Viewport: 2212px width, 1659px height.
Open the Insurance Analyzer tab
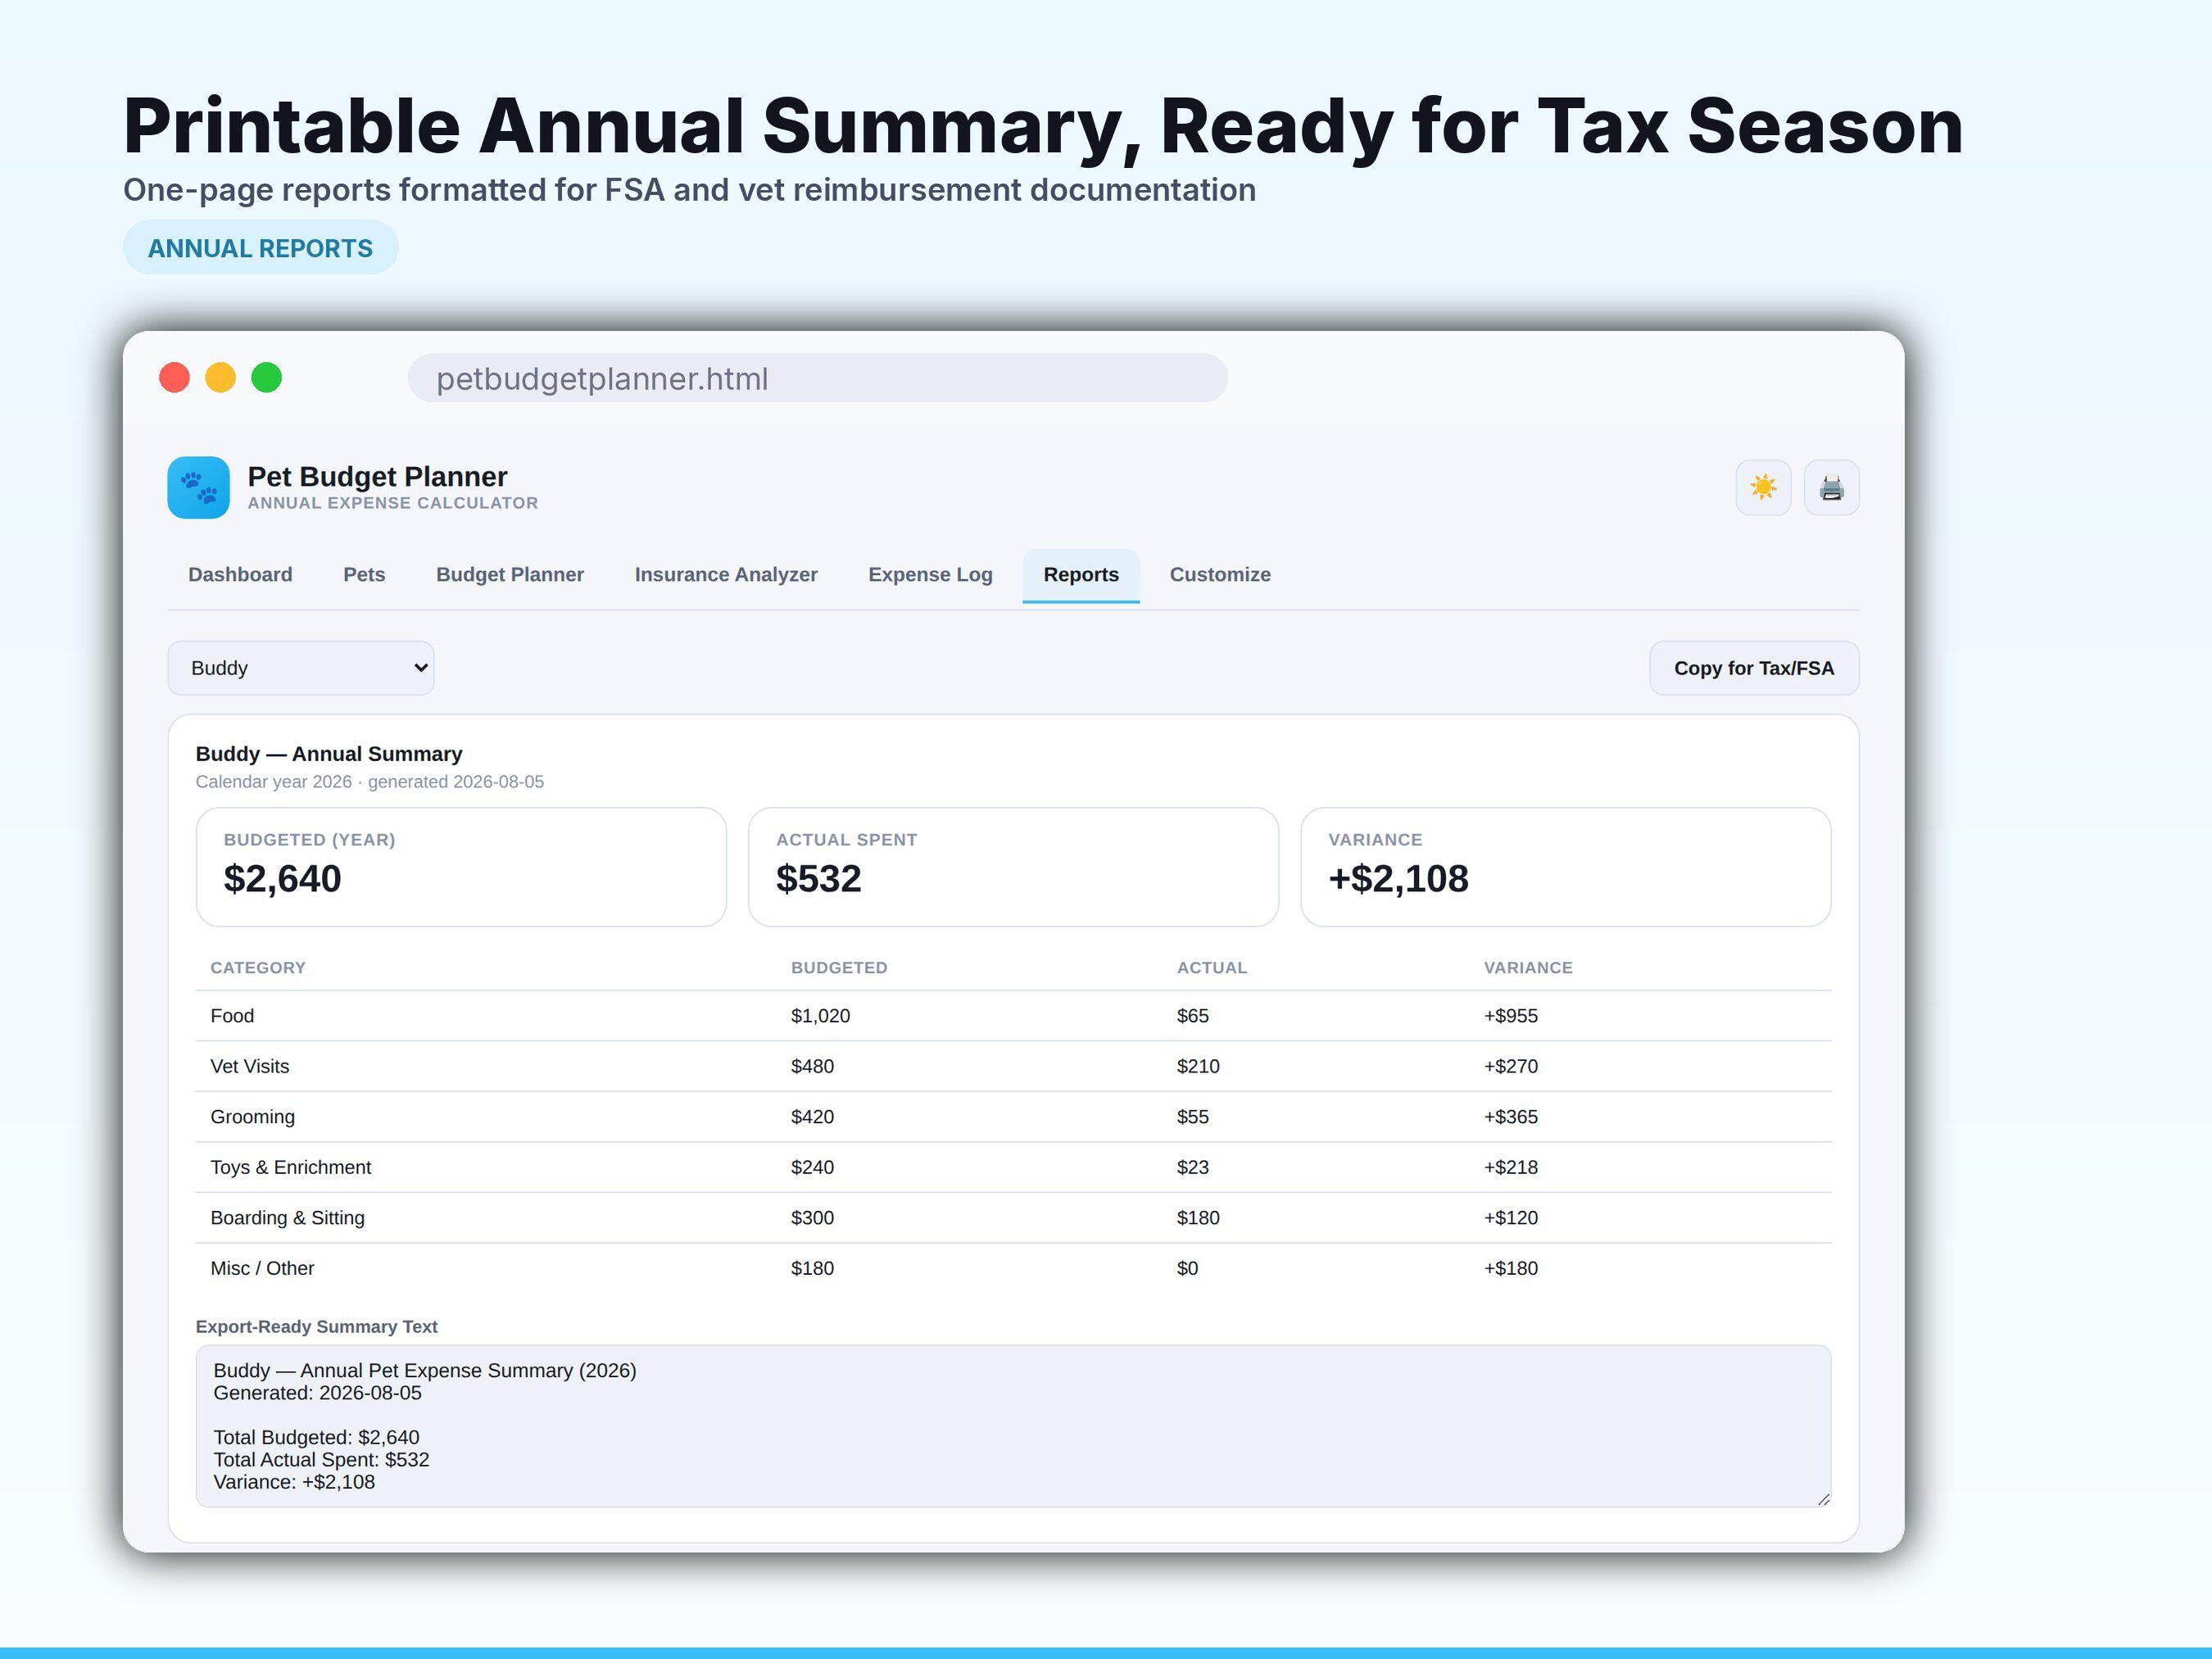[726, 575]
